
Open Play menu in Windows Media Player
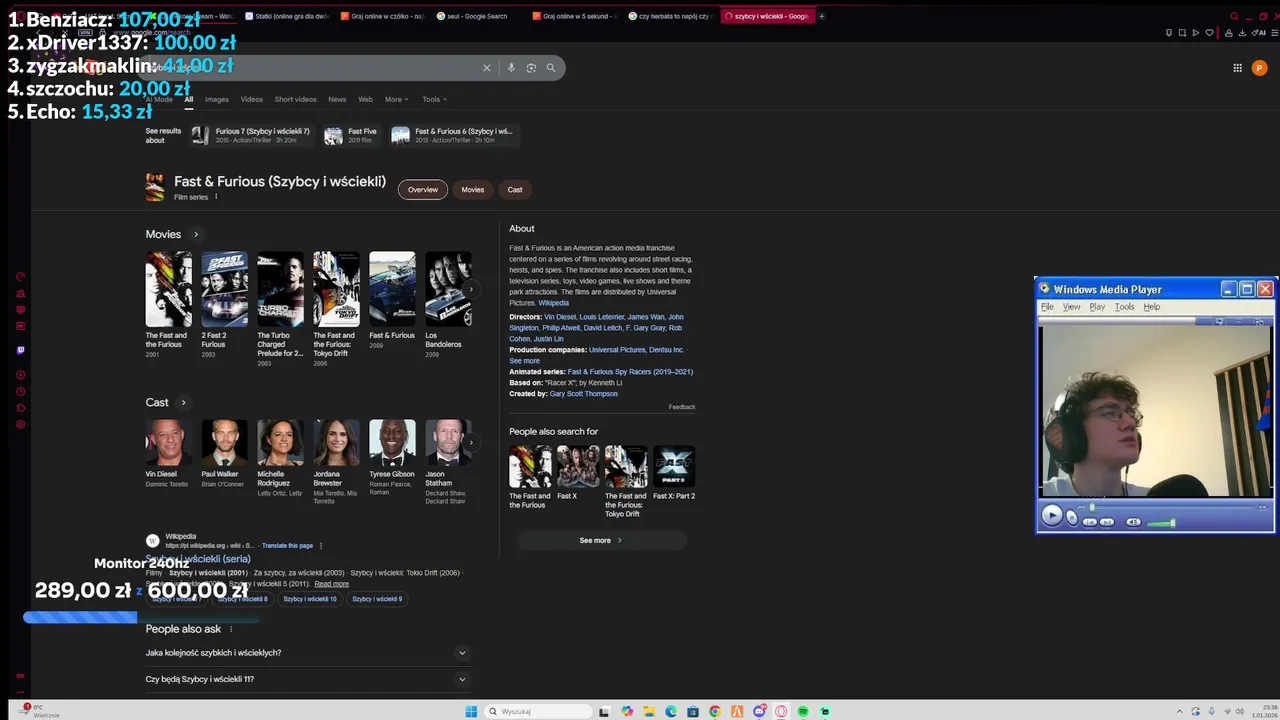(x=1097, y=307)
